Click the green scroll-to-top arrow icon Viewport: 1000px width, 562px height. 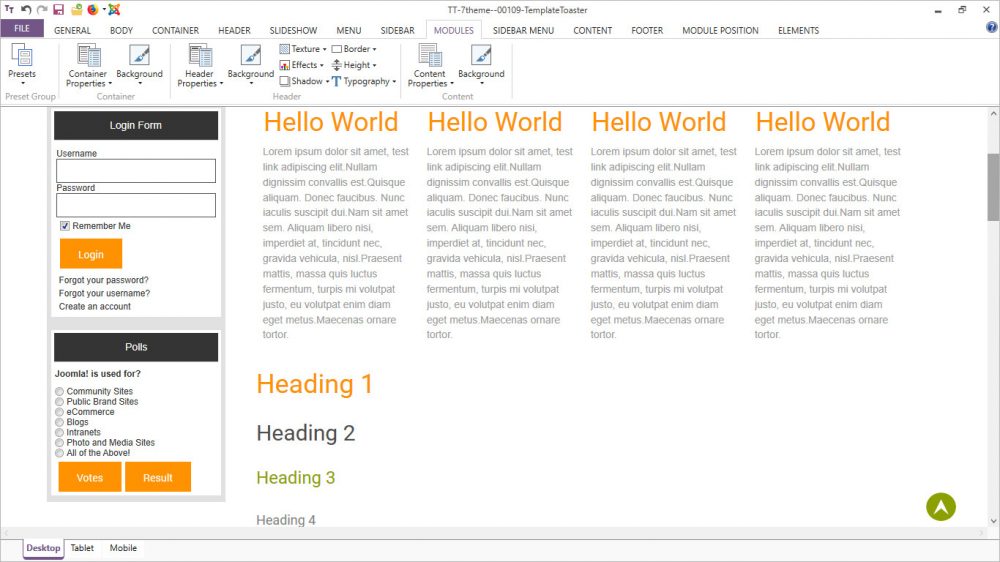click(x=940, y=507)
